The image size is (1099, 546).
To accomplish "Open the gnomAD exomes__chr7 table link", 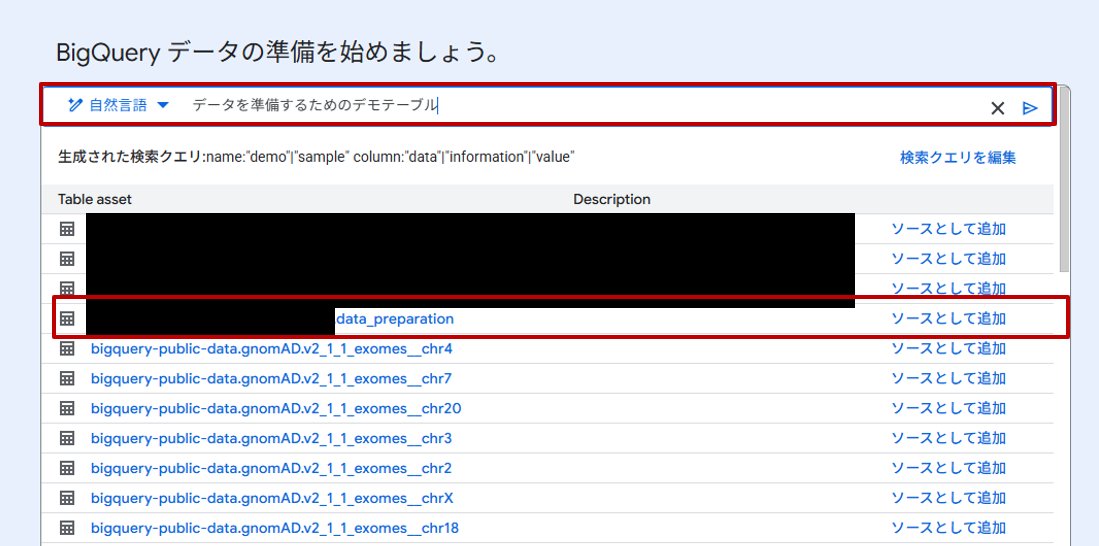I will pos(271,379).
